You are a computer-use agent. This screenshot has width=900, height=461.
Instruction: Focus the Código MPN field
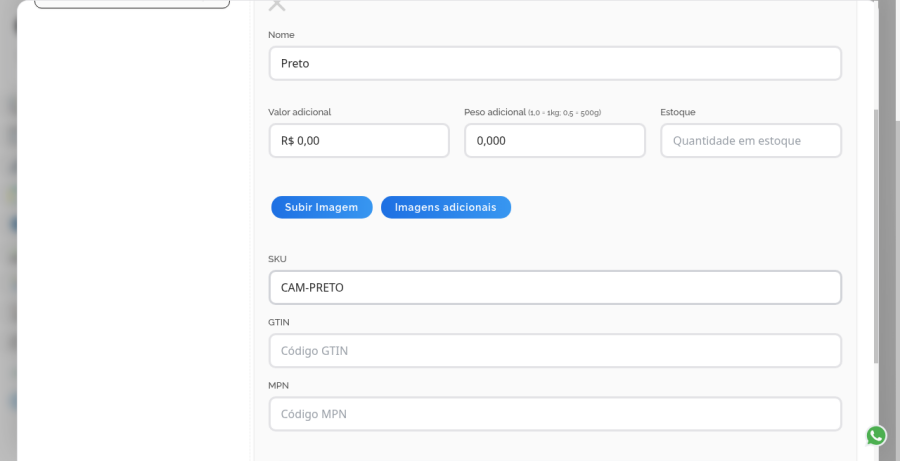pyautogui.click(x=555, y=414)
